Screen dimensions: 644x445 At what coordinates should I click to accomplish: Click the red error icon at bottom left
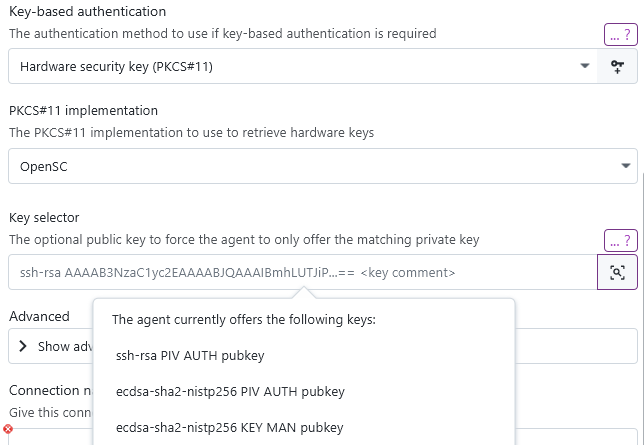(x=7, y=429)
